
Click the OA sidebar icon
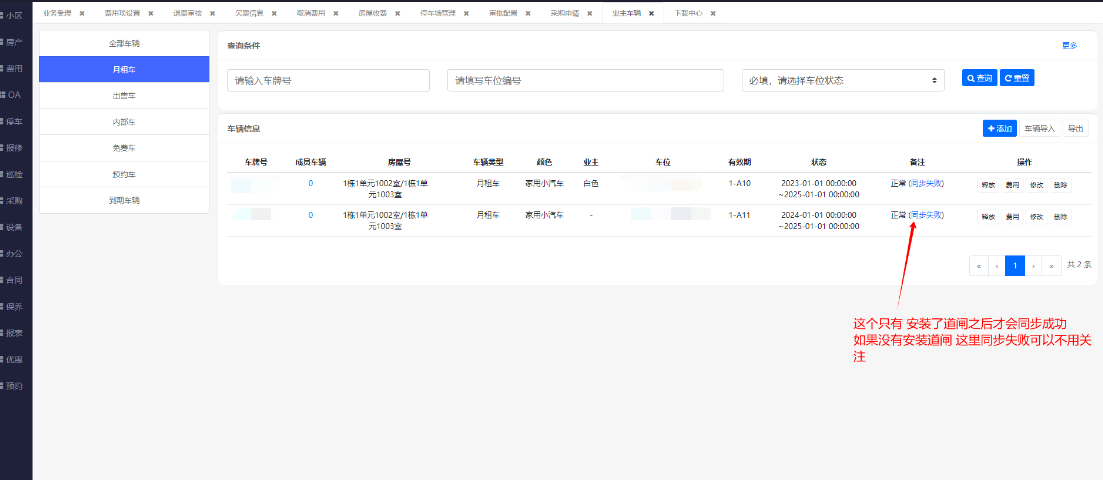click(x=13, y=94)
